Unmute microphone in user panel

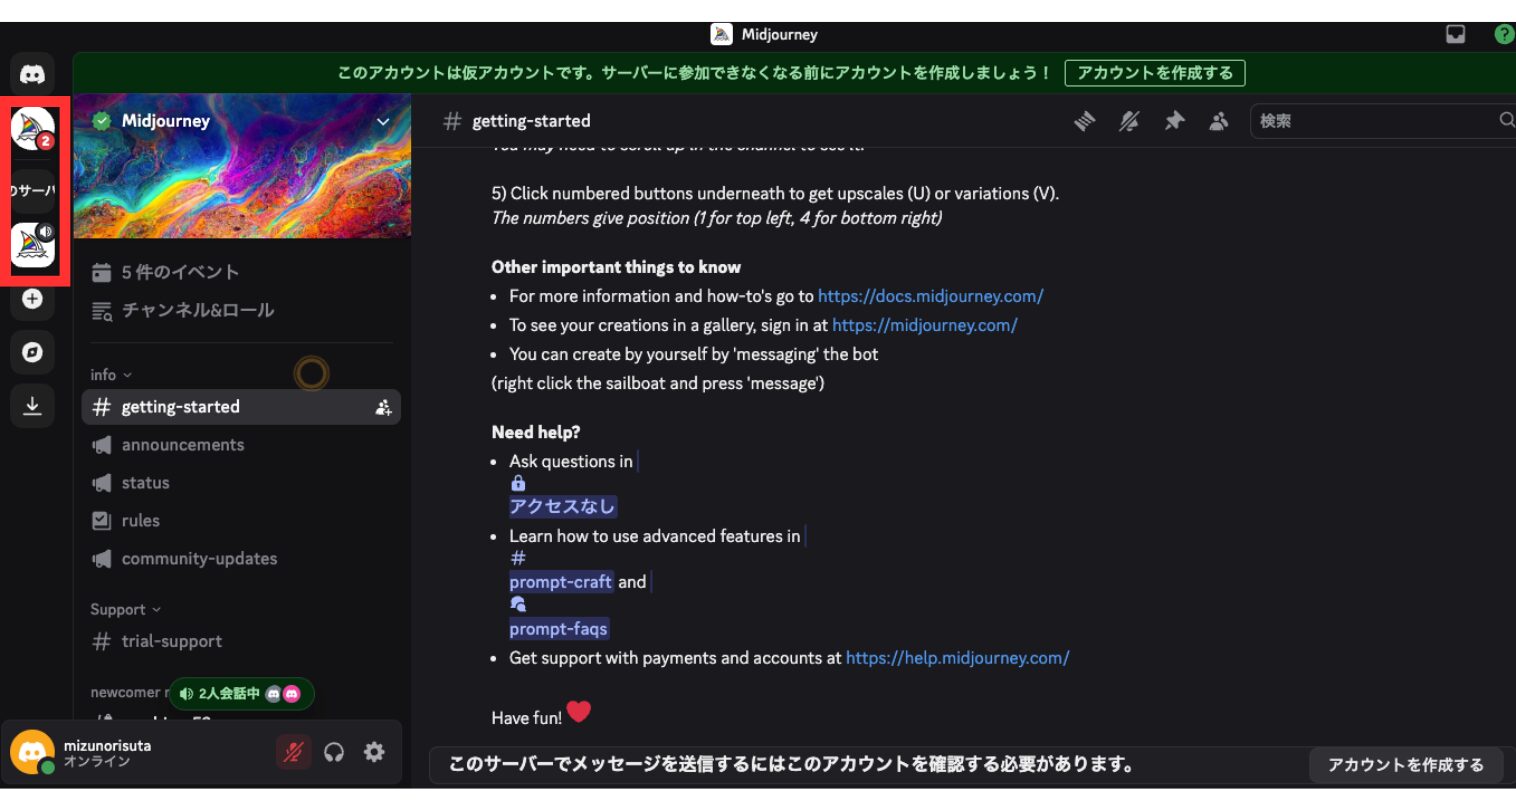click(293, 752)
